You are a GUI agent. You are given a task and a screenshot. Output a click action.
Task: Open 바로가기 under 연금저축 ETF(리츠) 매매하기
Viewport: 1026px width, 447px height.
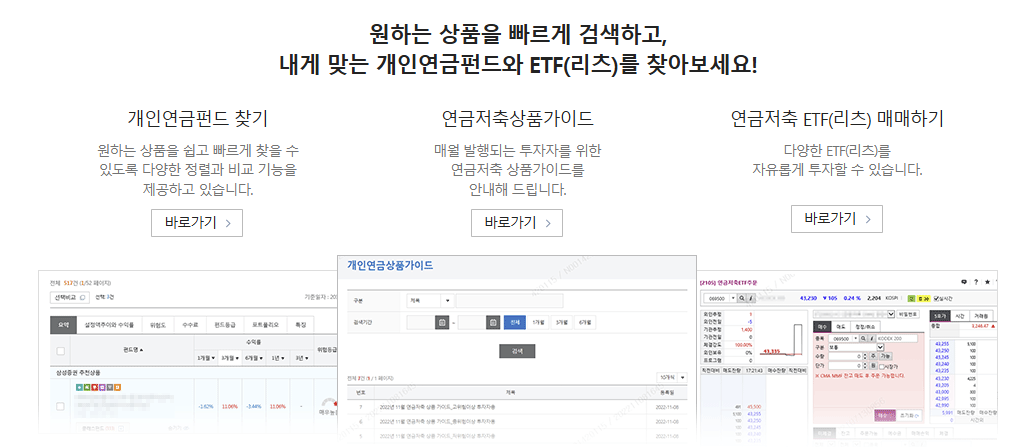click(x=837, y=219)
